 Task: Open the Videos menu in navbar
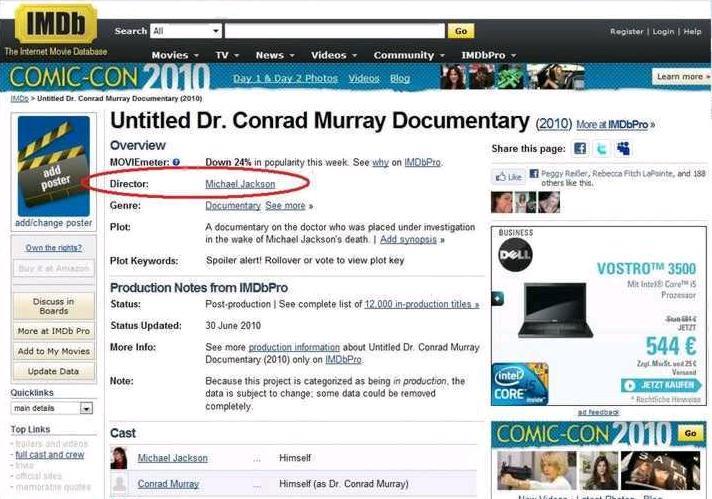333,55
